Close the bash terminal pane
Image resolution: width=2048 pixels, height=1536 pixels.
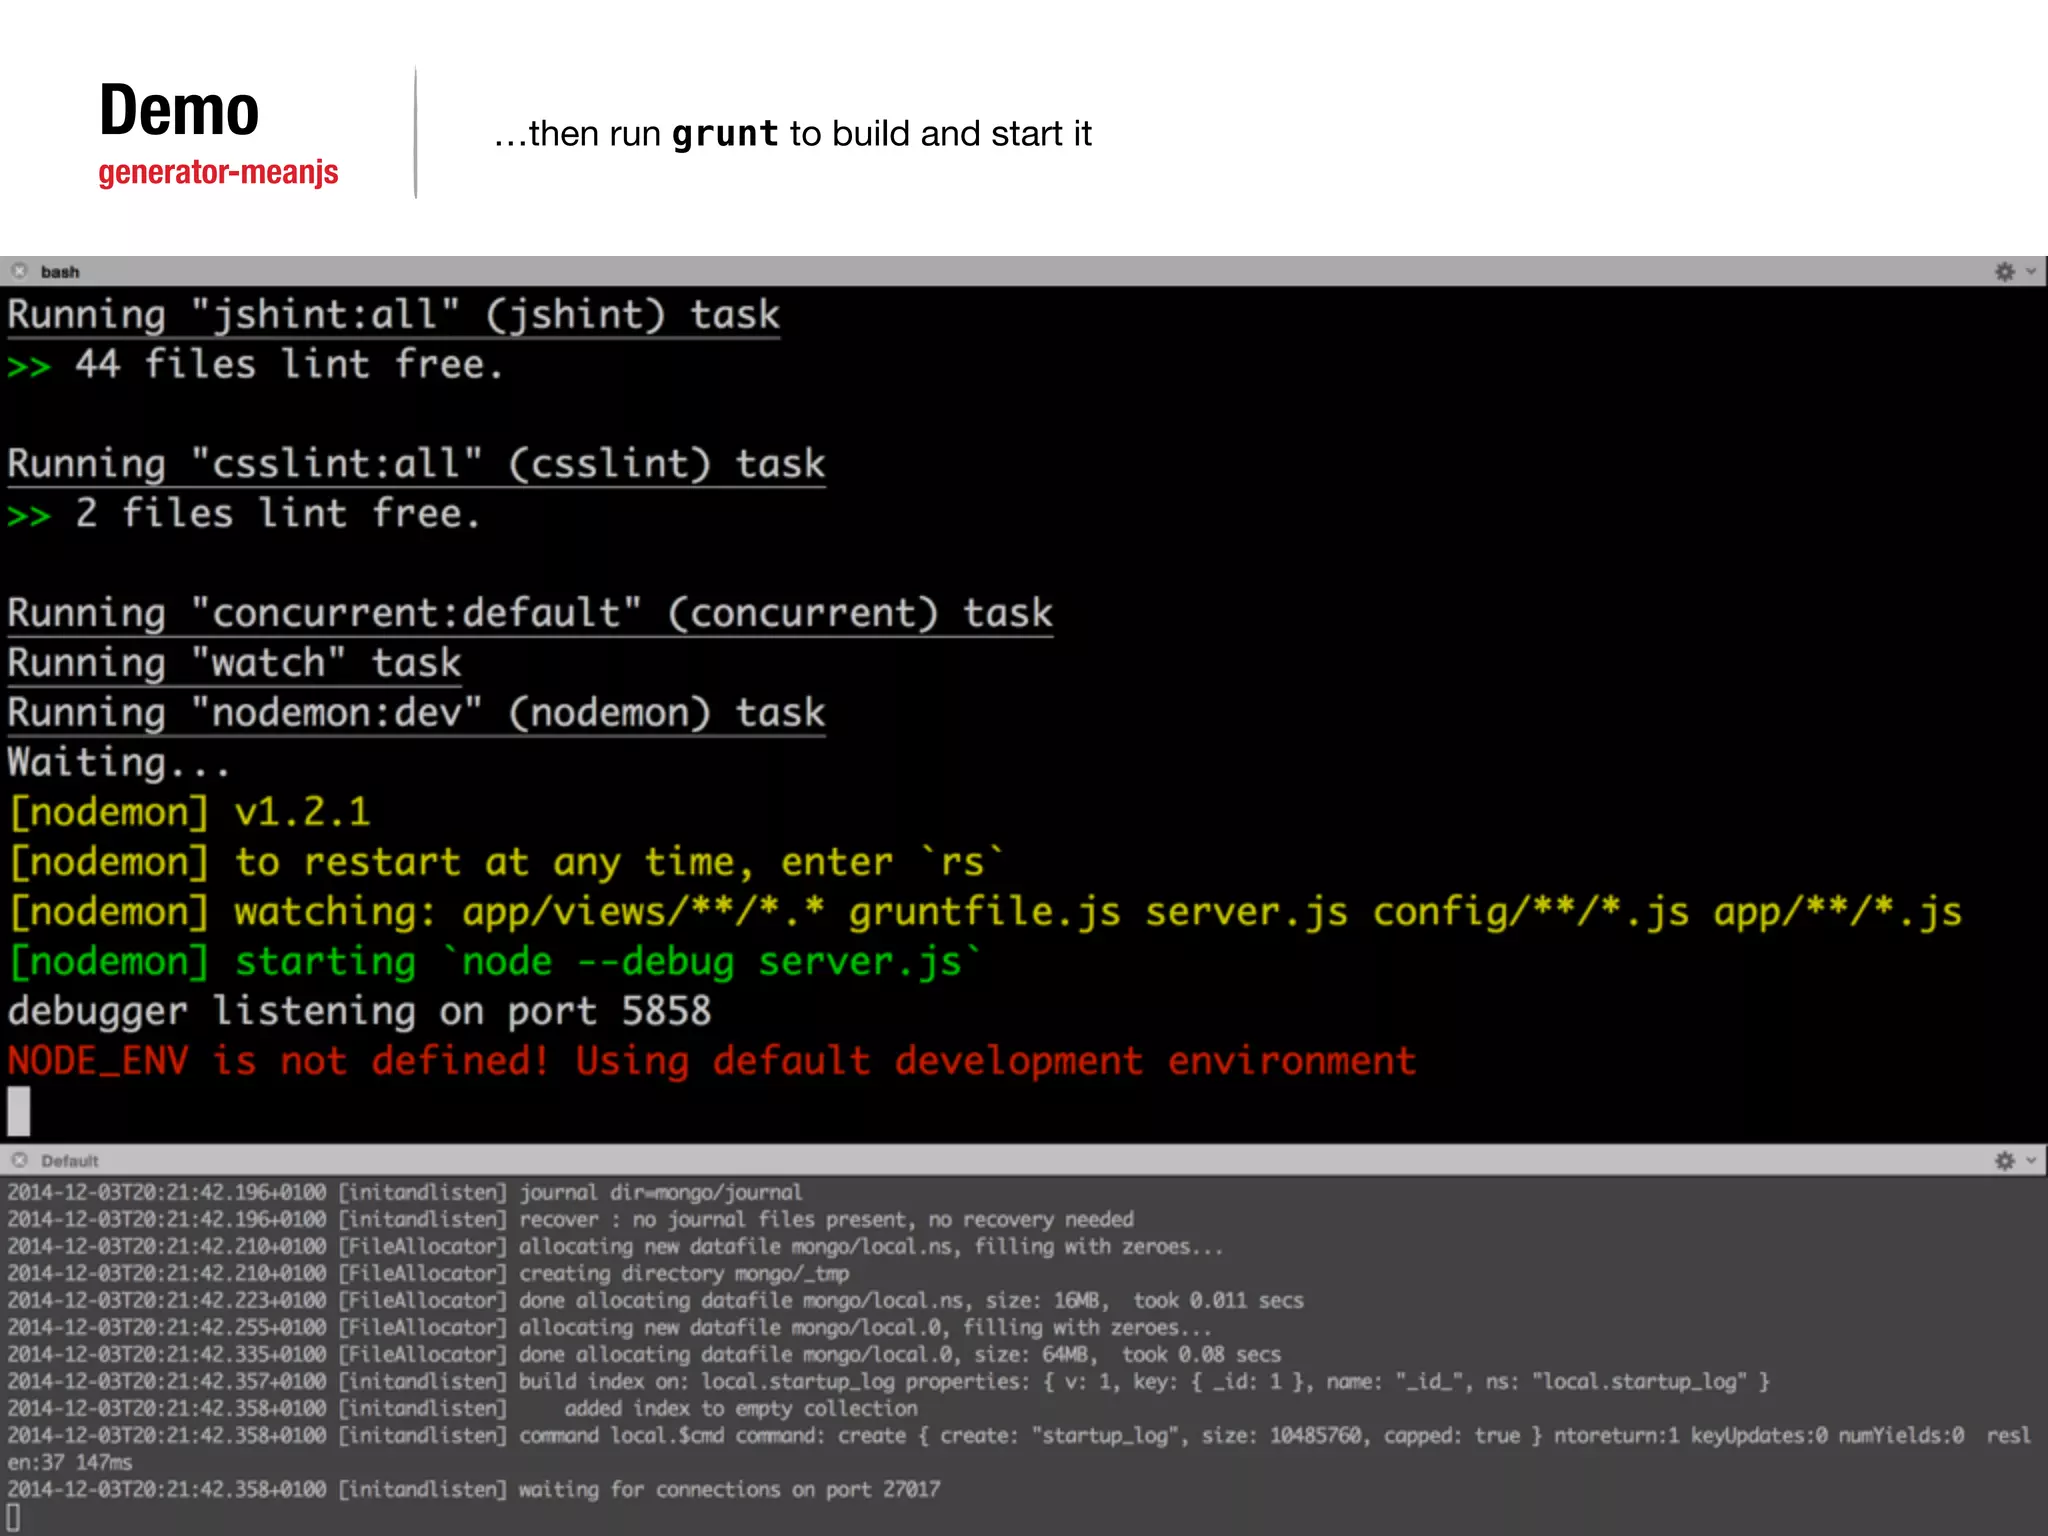(19, 271)
